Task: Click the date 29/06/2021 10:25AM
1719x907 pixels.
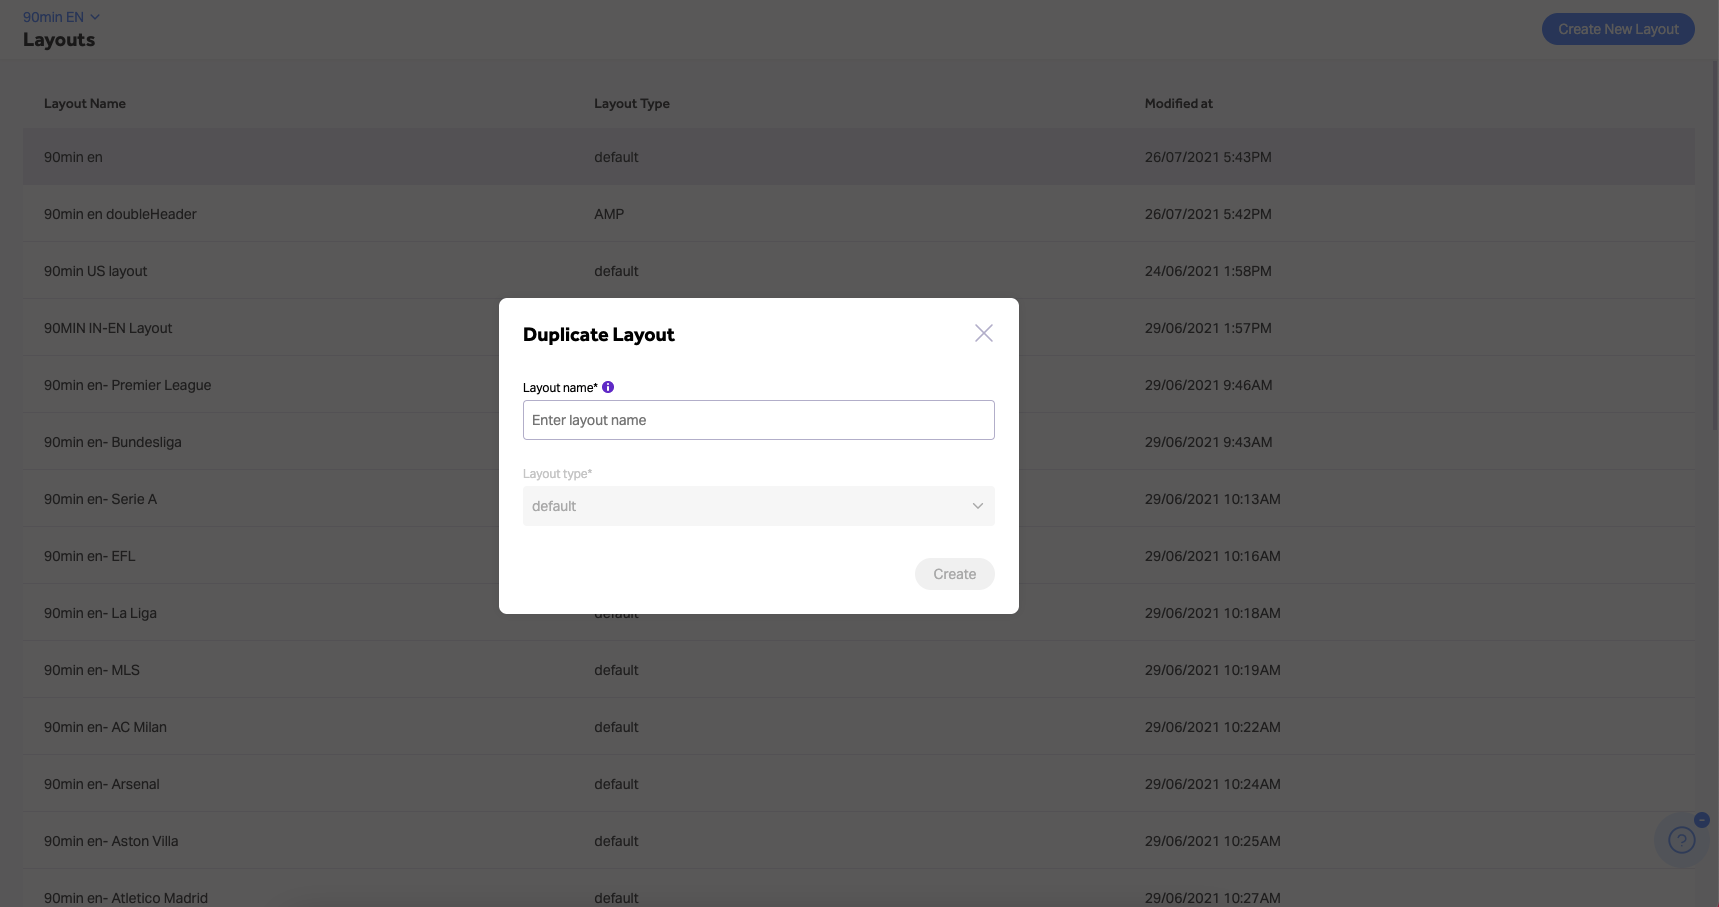Action: tap(1213, 841)
